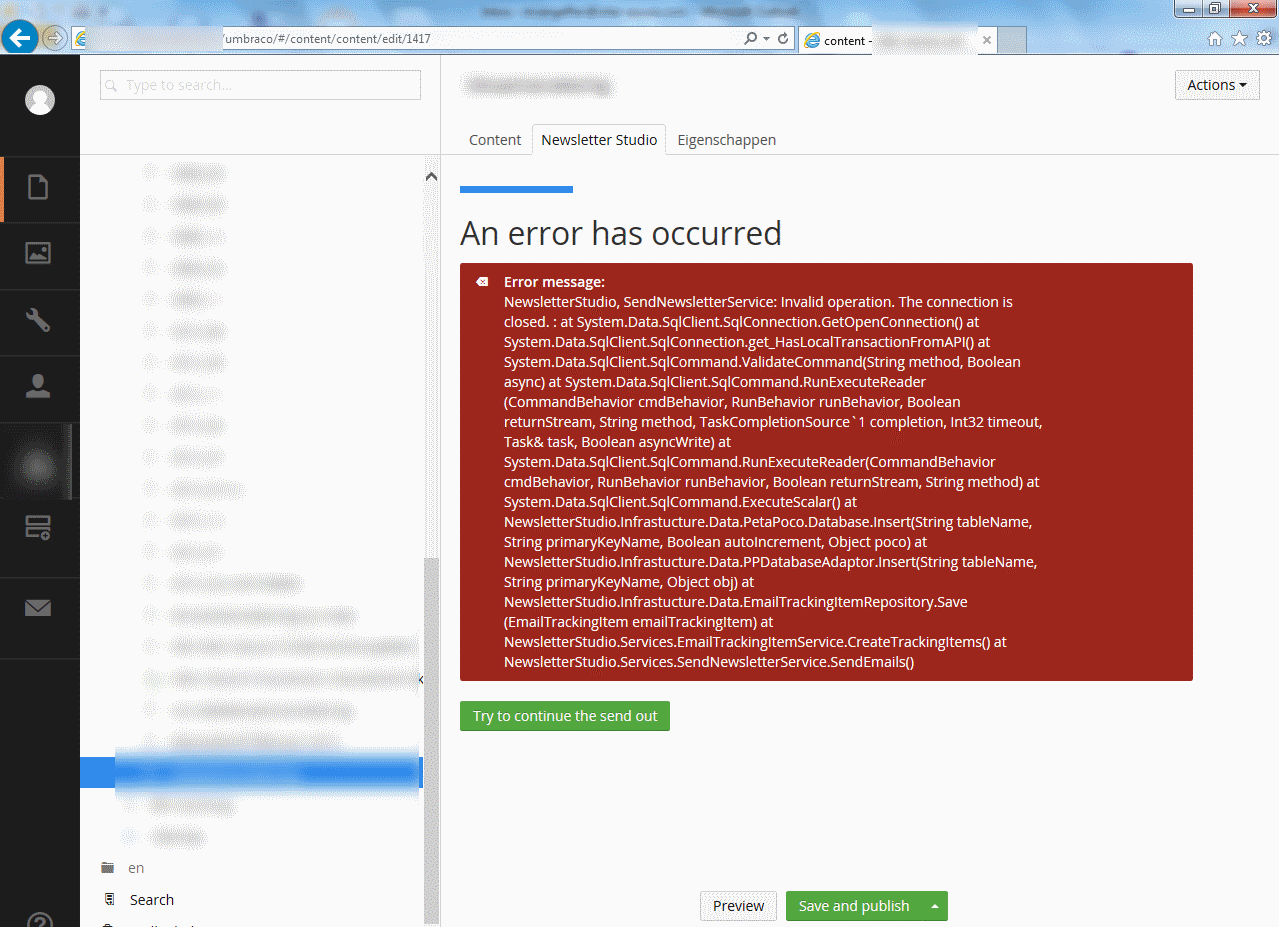Open Favorites with the star icon
The width and height of the screenshot is (1279, 927).
(x=1239, y=39)
